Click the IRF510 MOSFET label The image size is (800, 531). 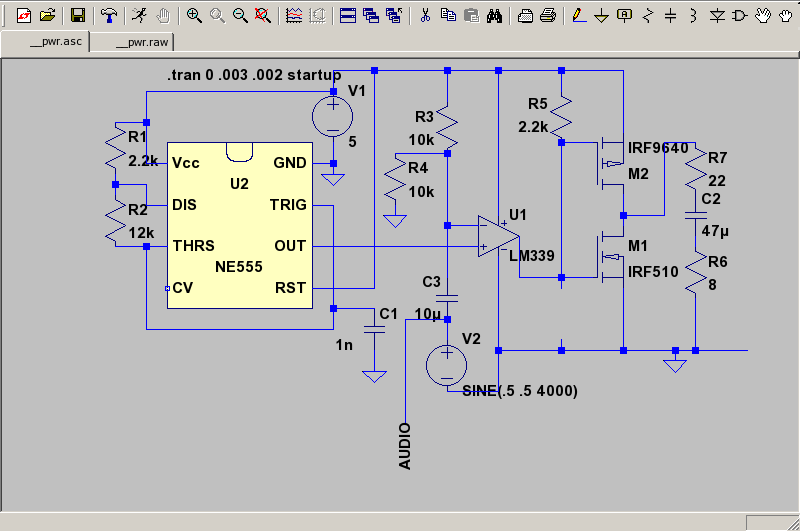tap(653, 271)
